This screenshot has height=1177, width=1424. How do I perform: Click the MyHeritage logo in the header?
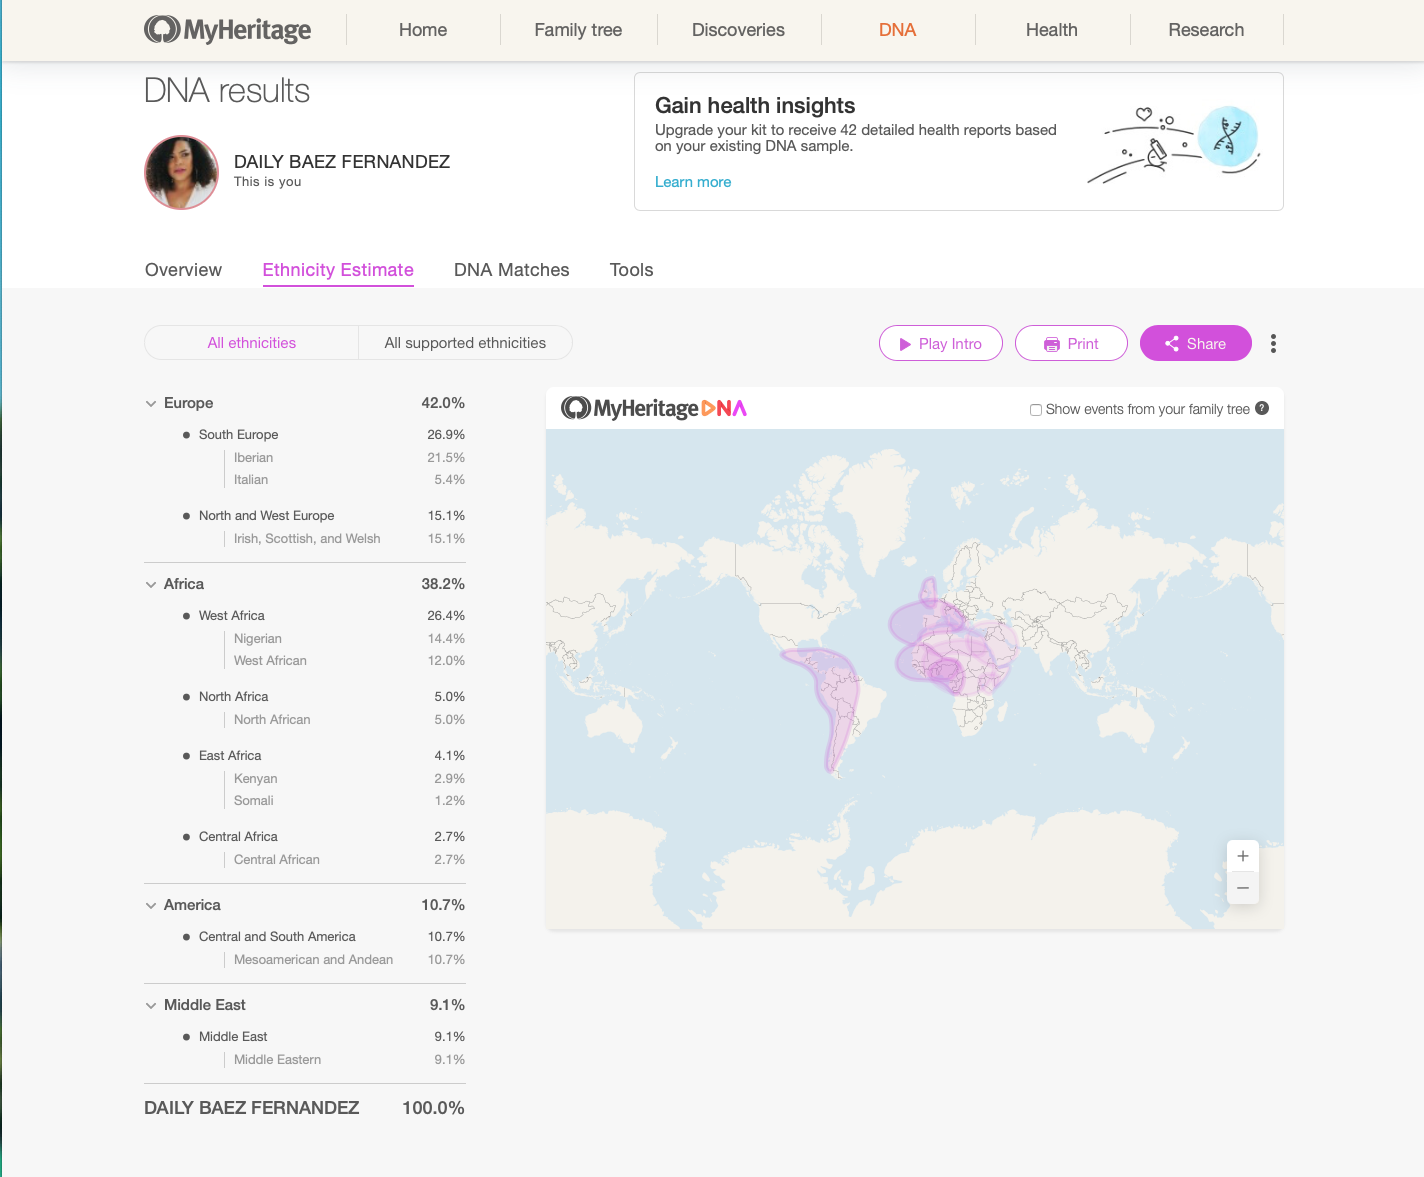click(x=227, y=30)
